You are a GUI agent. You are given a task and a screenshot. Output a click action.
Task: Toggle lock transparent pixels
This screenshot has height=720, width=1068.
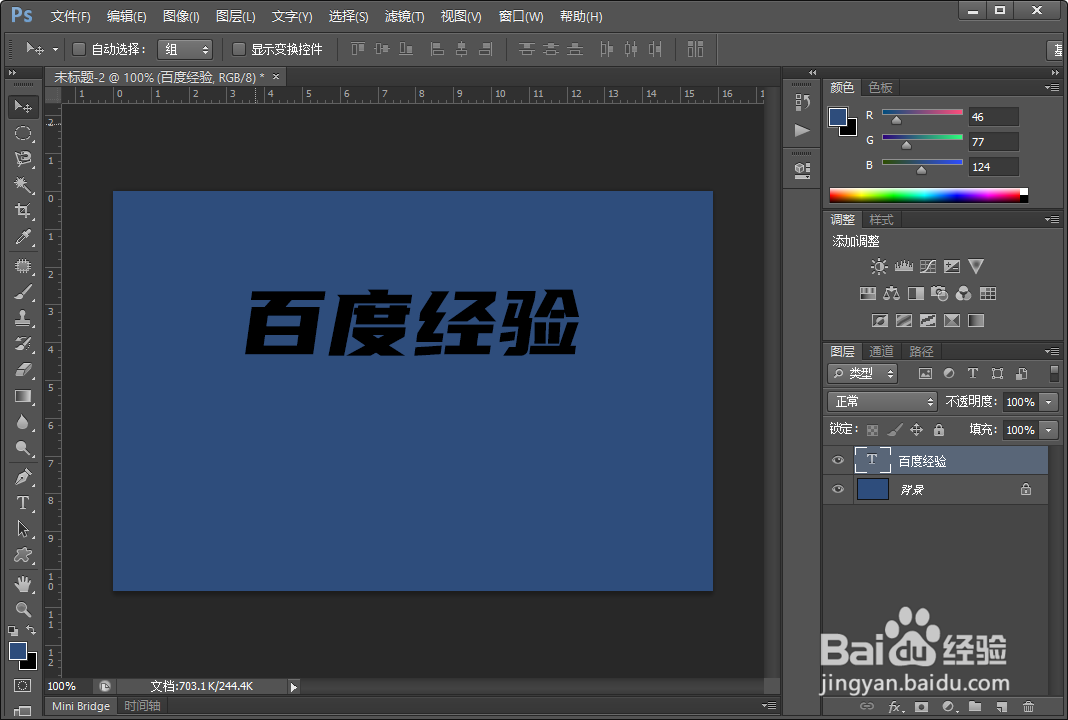click(x=873, y=430)
